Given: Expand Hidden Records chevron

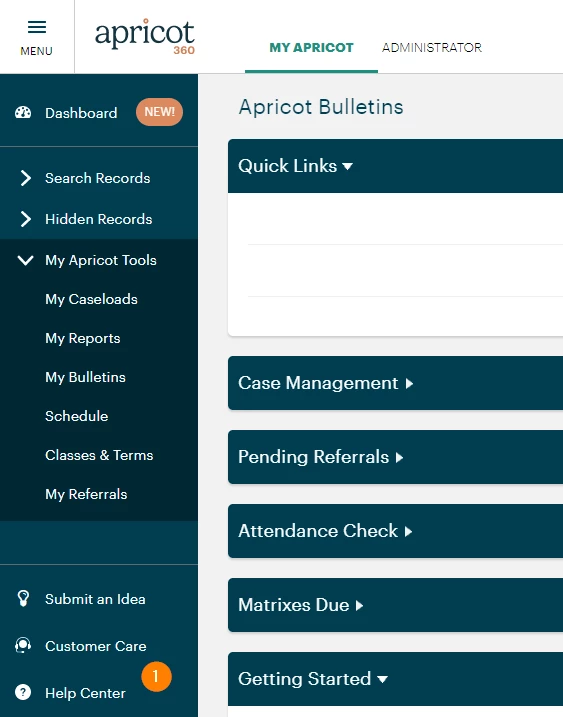Looking at the screenshot, I should coord(26,219).
